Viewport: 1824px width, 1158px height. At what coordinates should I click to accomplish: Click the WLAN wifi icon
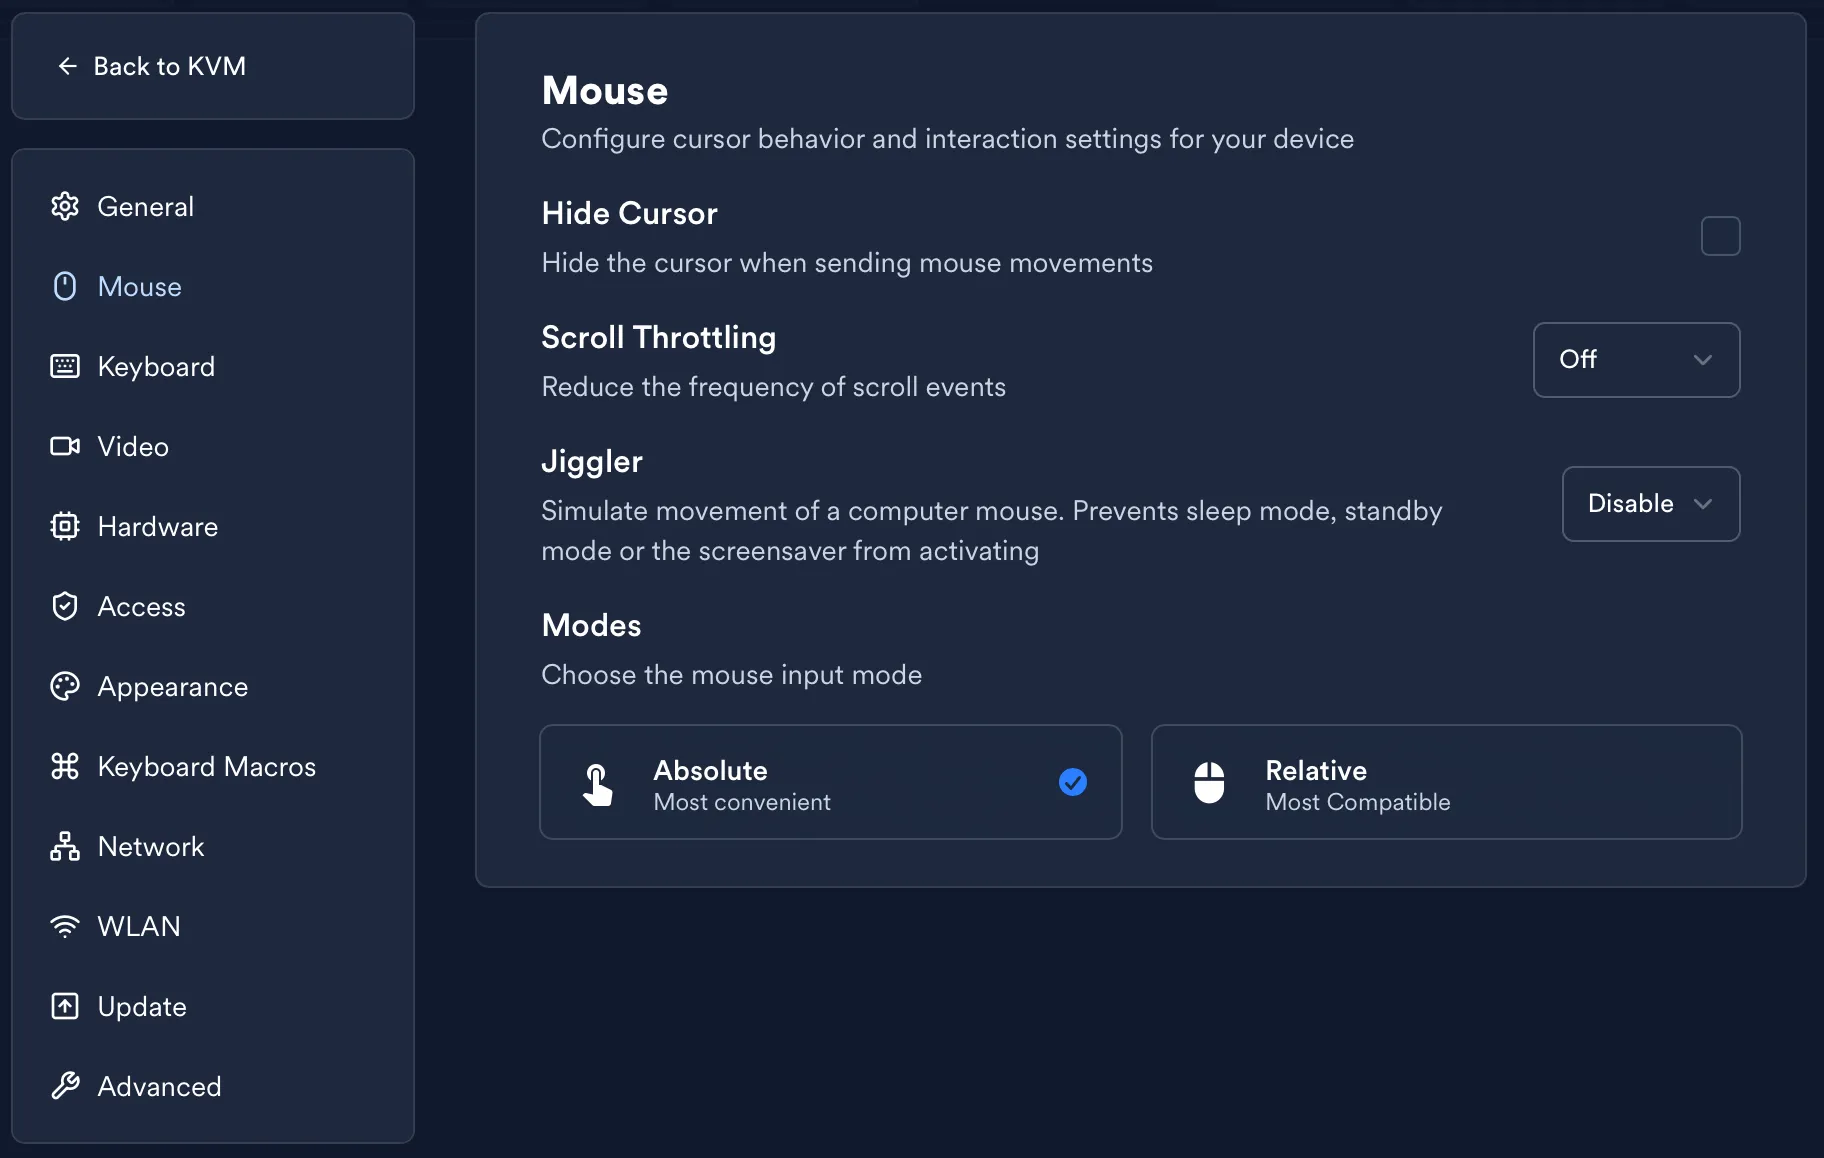click(x=65, y=927)
